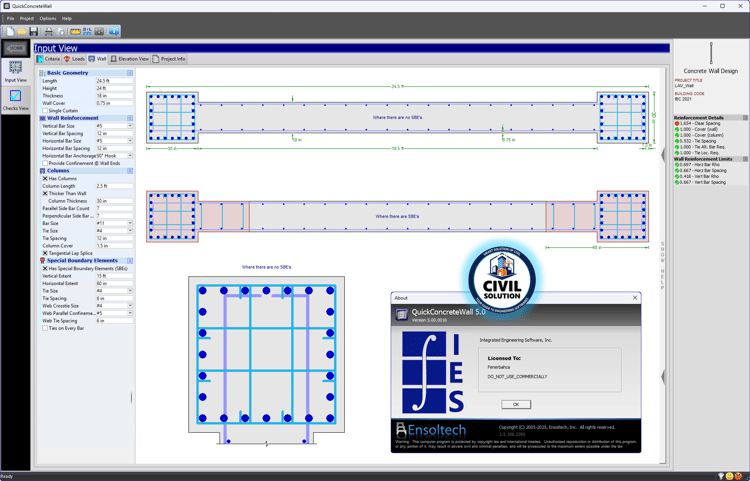The height and width of the screenshot is (481, 750).
Task: Click the blue info bubble icon
Action: 114,32
